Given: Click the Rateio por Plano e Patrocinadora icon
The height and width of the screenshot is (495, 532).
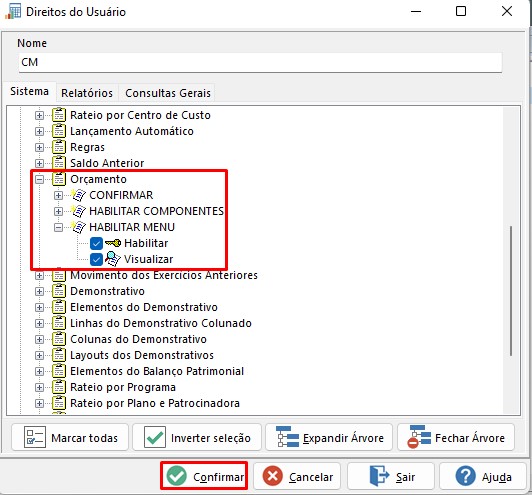Looking at the screenshot, I should pyautogui.click(x=59, y=403).
